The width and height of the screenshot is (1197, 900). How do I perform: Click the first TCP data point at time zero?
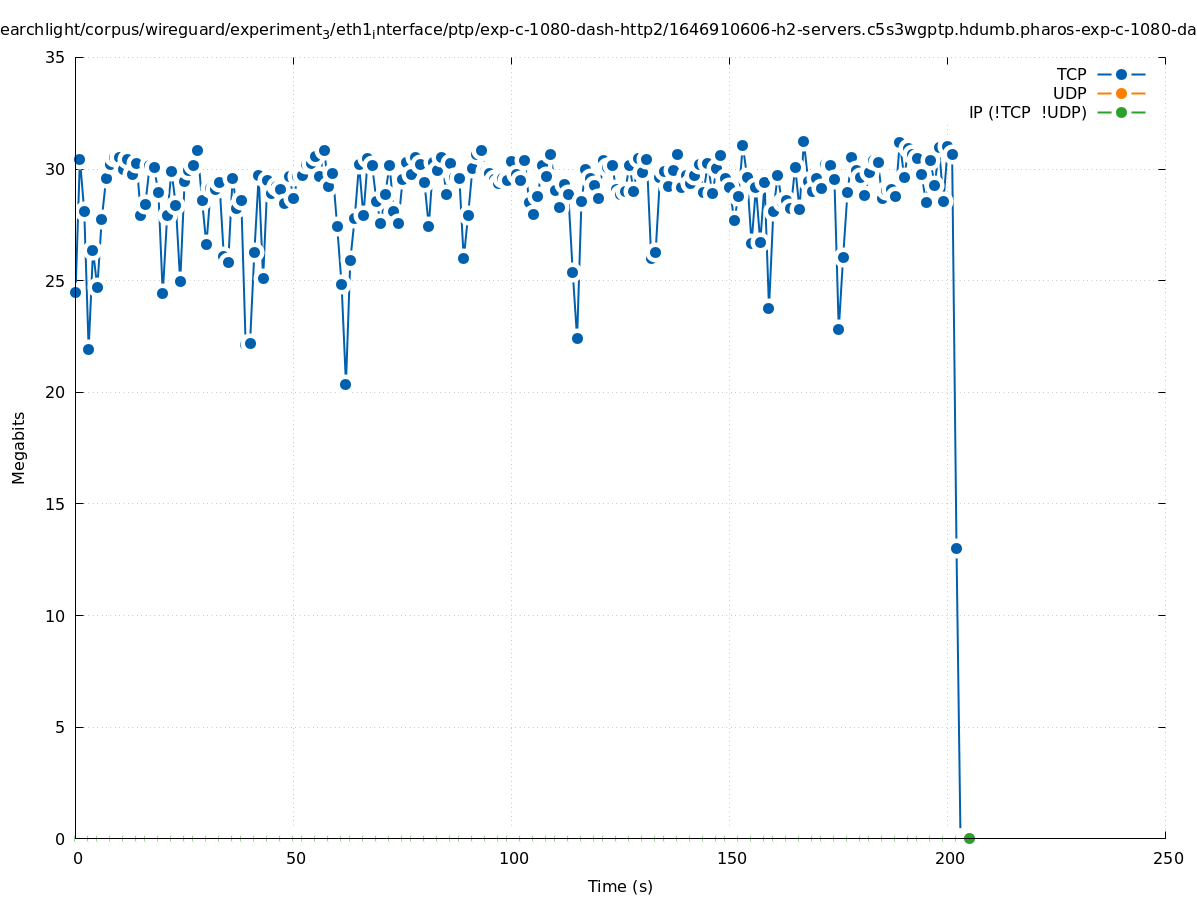(75, 292)
